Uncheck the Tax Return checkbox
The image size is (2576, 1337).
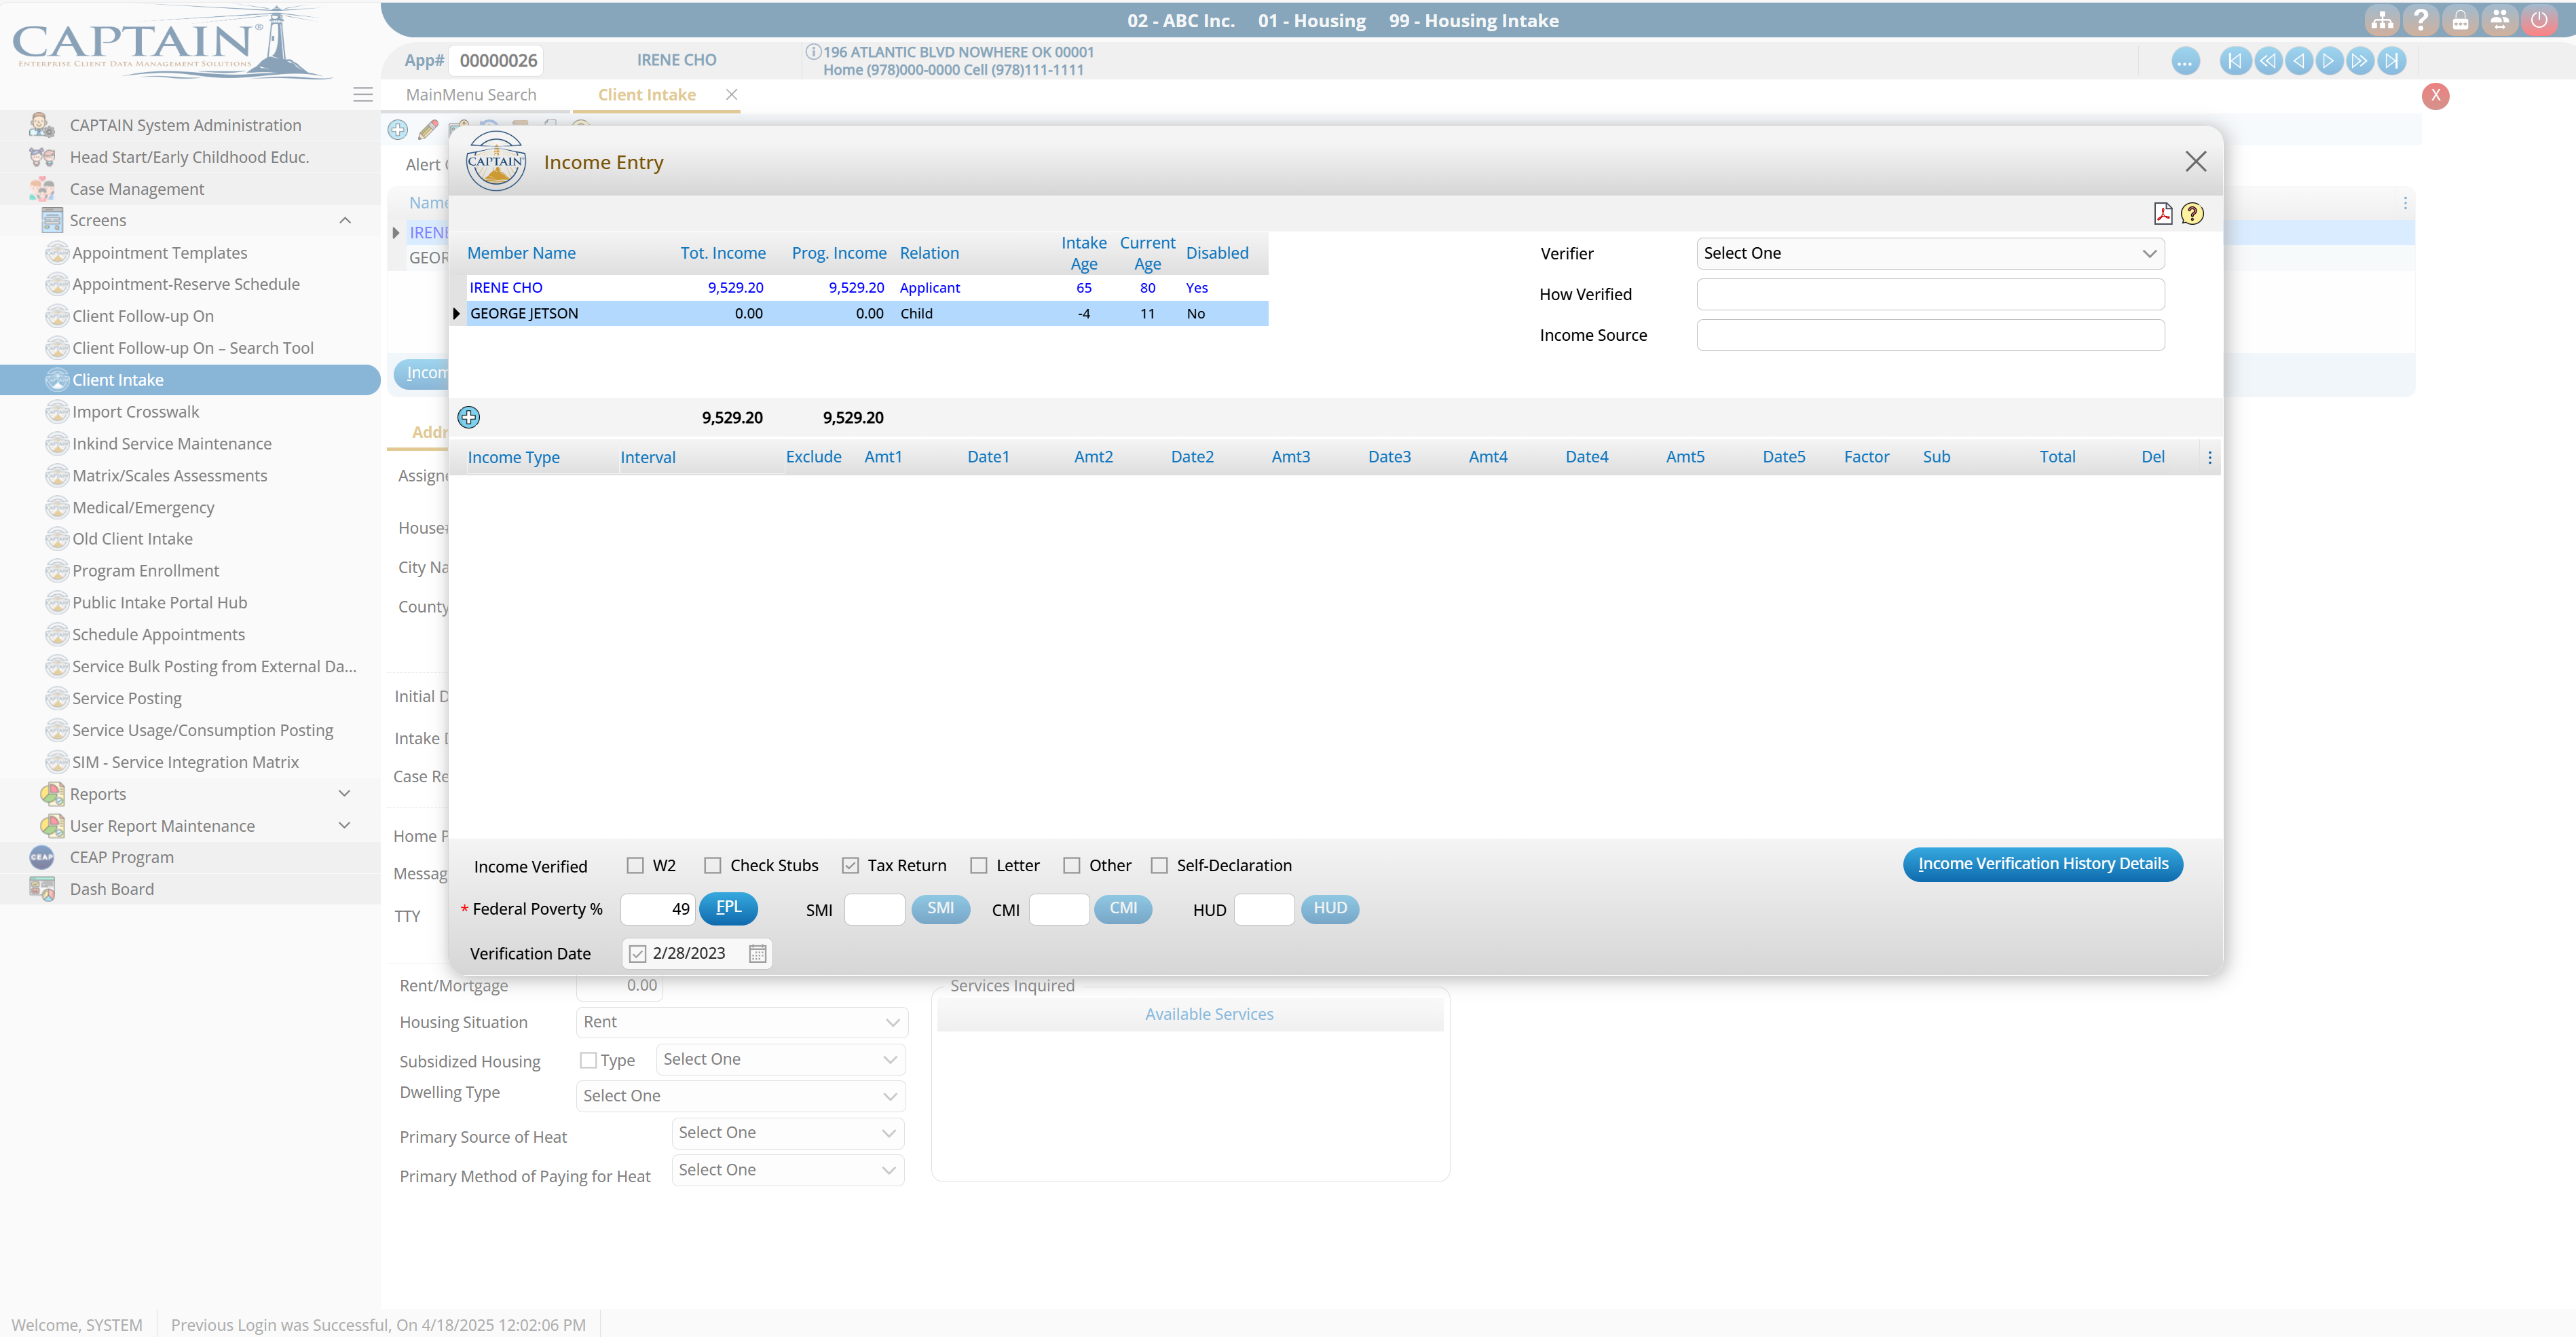(x=850, y=865)
